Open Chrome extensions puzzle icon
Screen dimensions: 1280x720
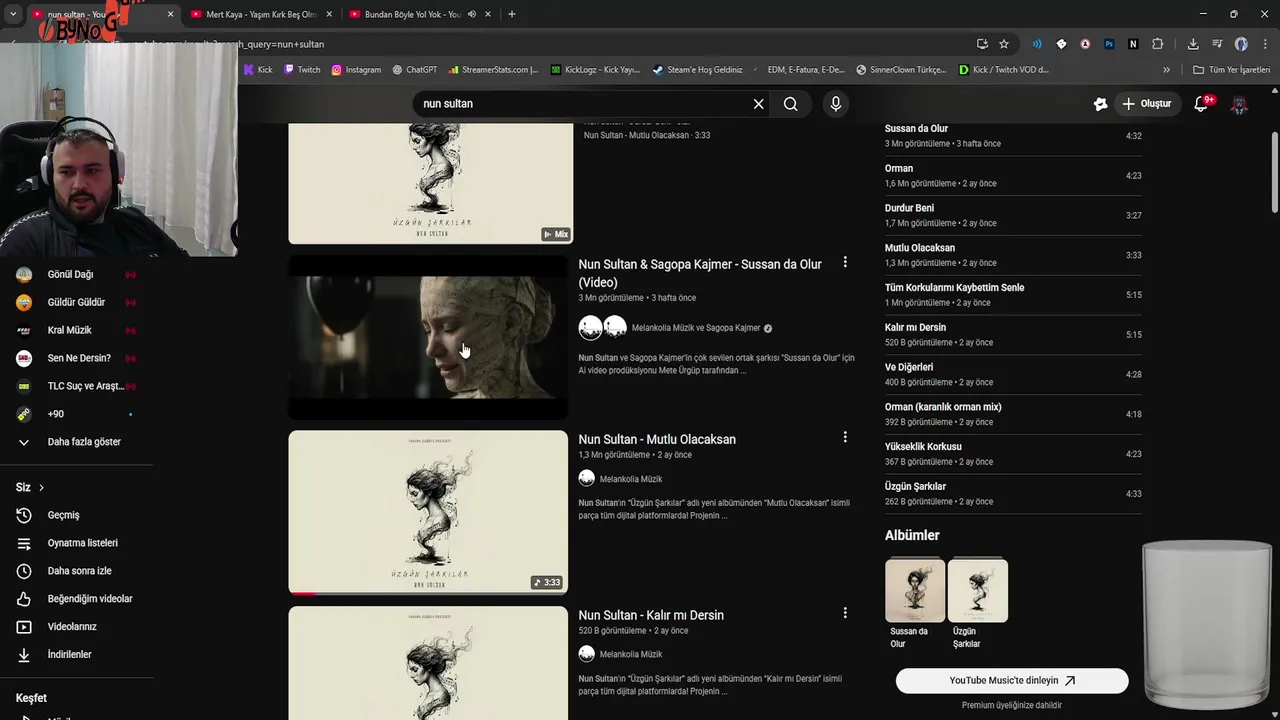1158,44
